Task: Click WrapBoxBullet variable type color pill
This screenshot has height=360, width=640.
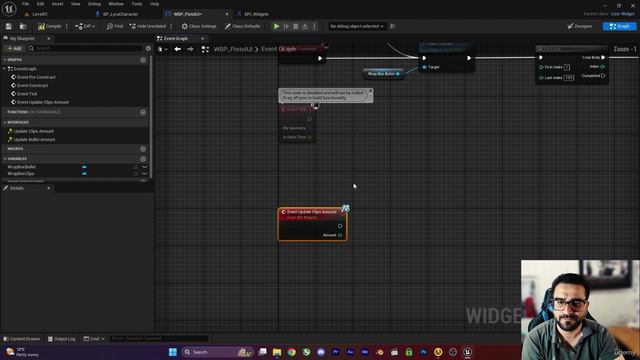Action: pyautogui.click(x=84, y=167)
